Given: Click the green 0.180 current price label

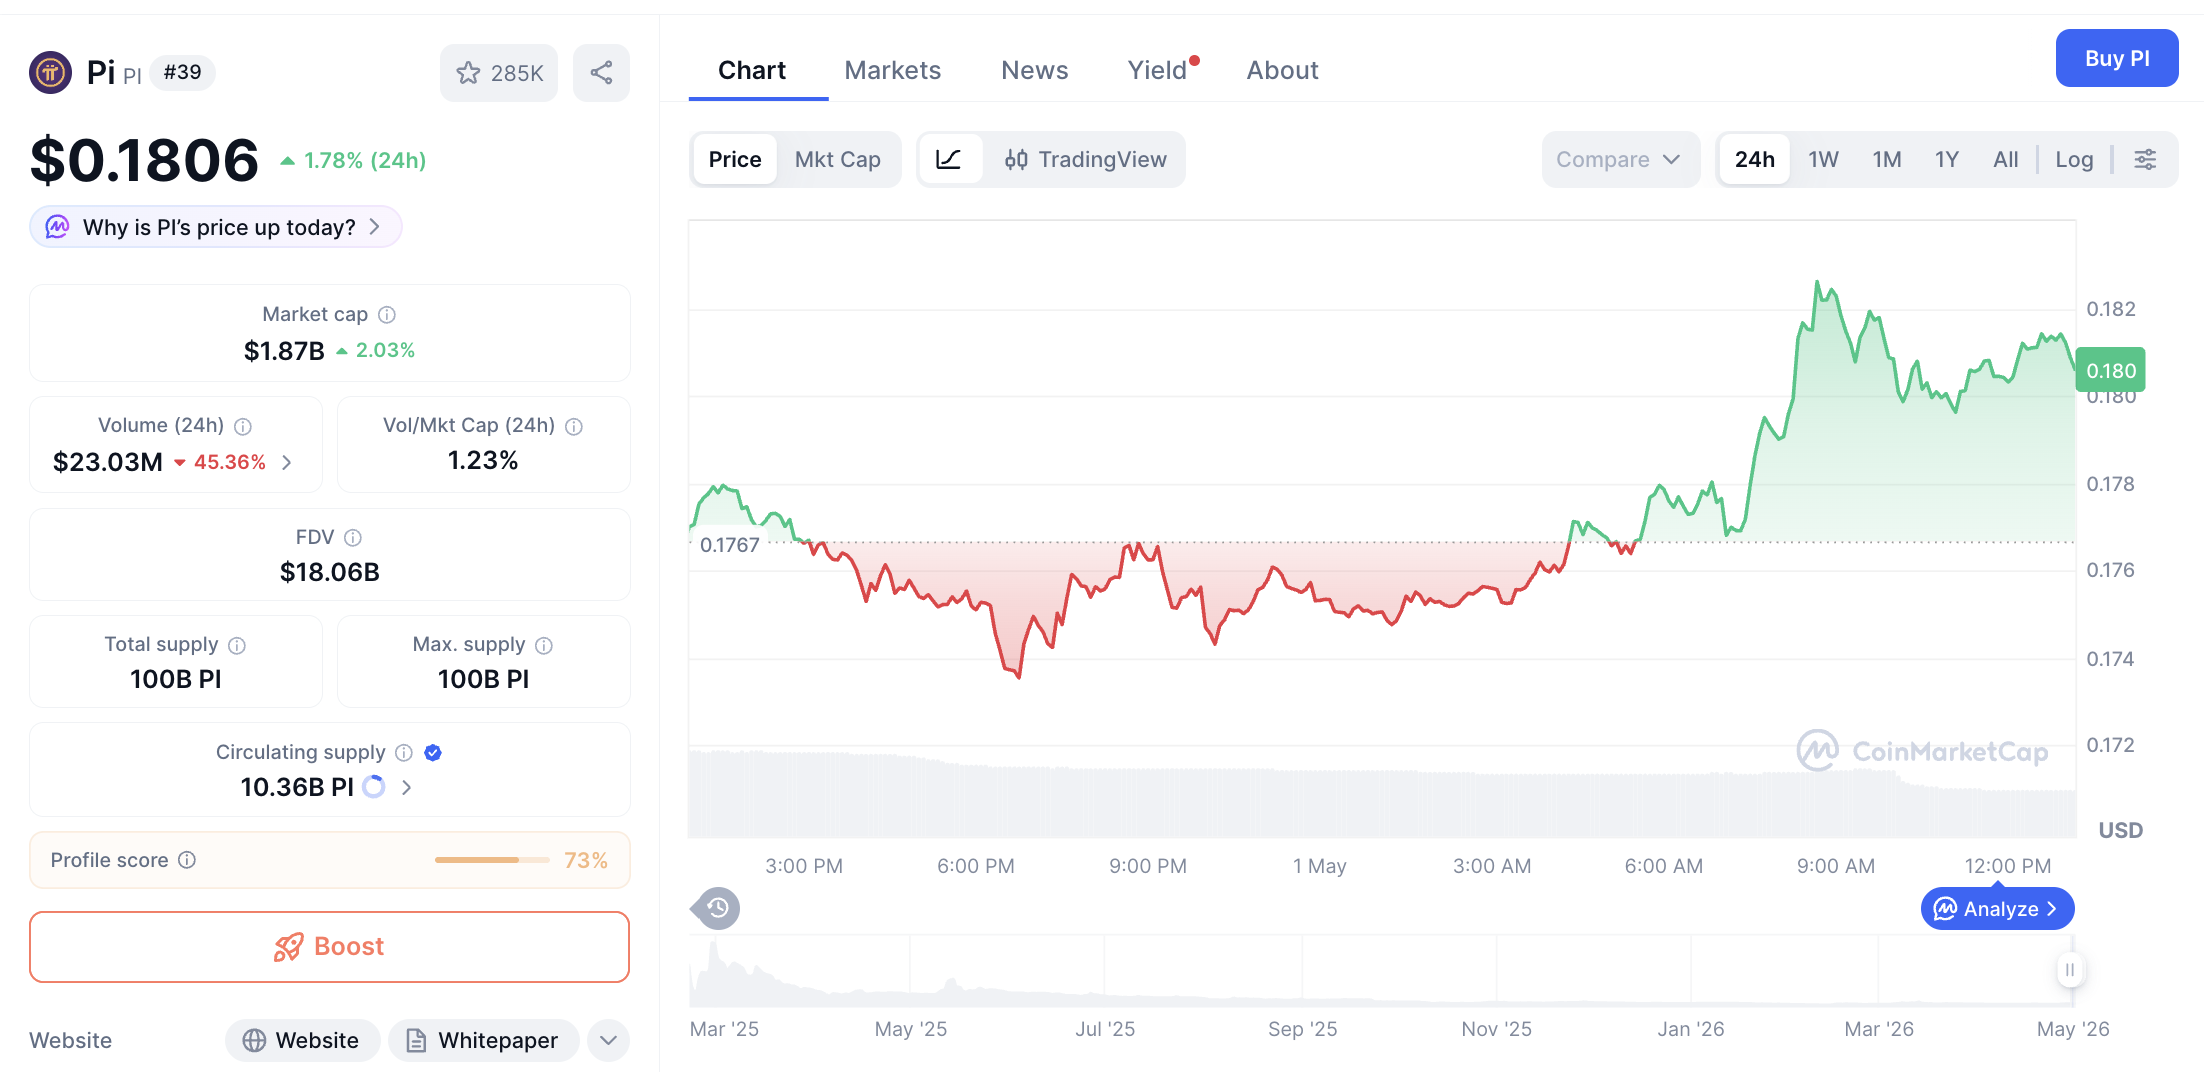Looking at the screenshot, I should [2110, 370].
